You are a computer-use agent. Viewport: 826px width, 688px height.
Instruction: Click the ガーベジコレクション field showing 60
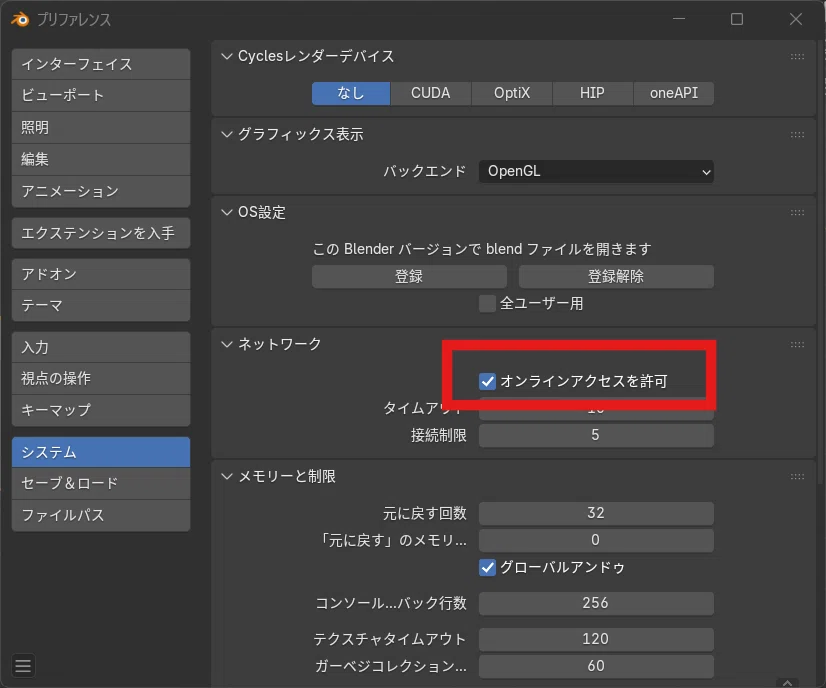point(596,666)
